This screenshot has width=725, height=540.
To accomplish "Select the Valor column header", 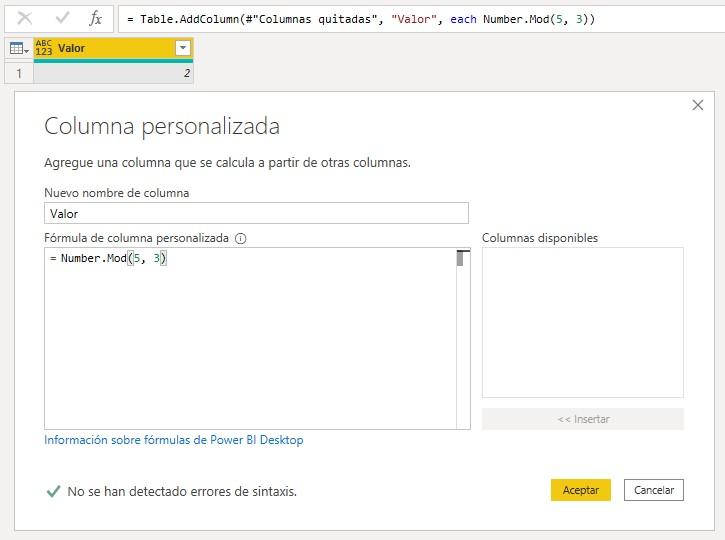I will click(110, 48).
